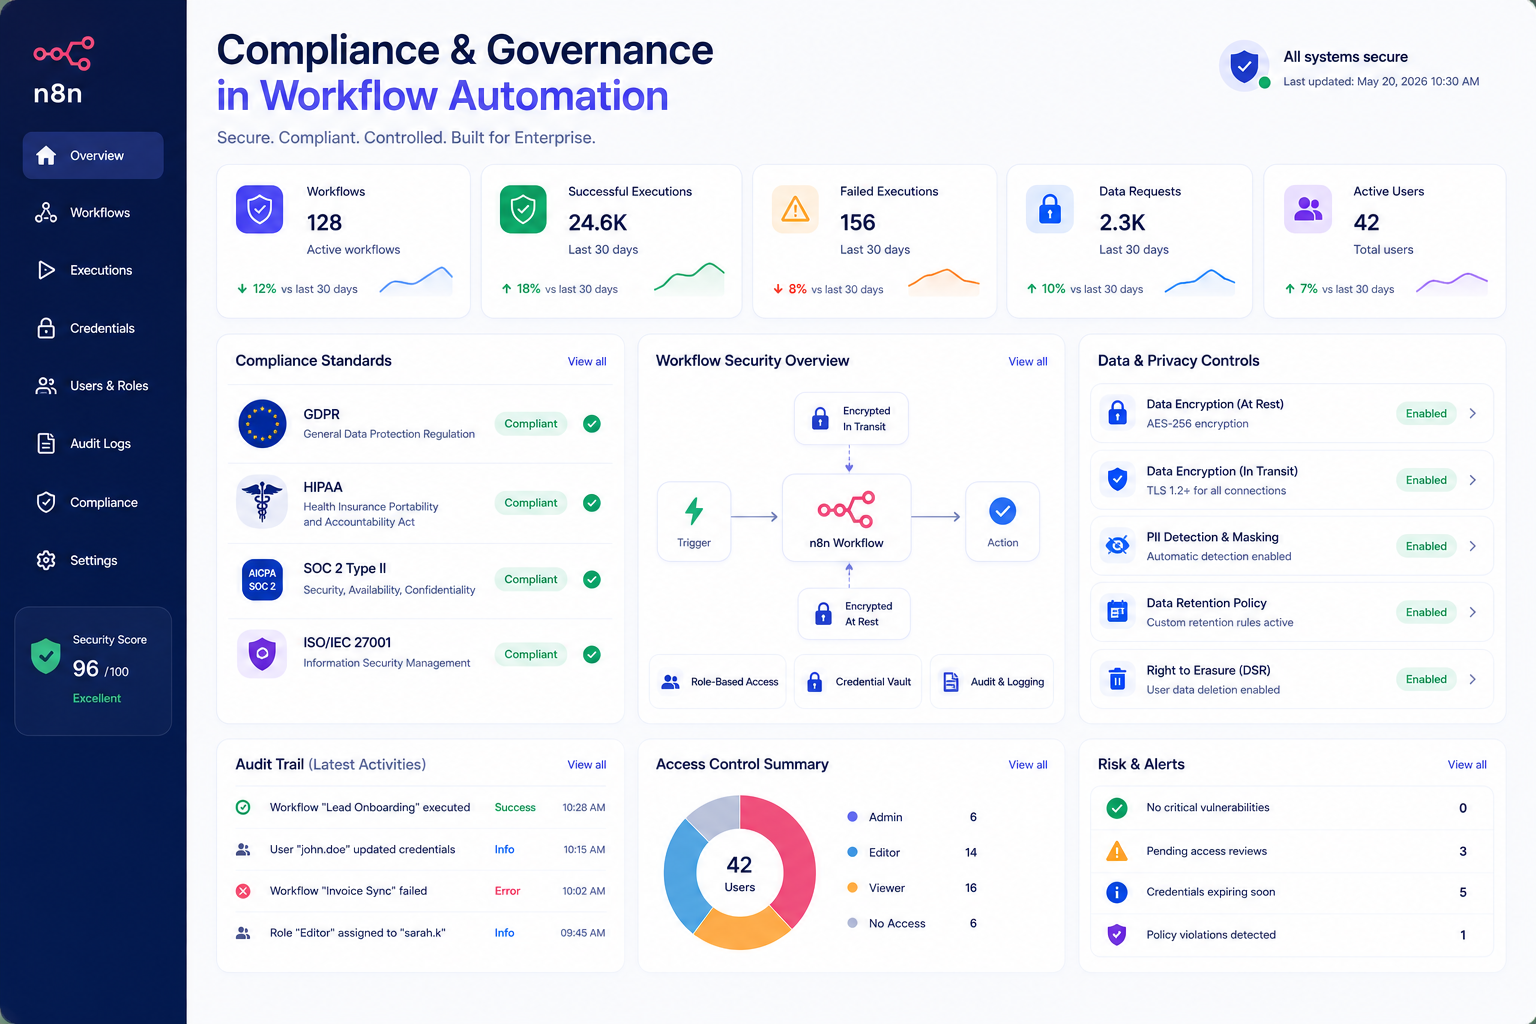Open Users & Roles in sidebar
Image resolution: width=1536 pixels, height=1024 pixels.
coord(93,386)
